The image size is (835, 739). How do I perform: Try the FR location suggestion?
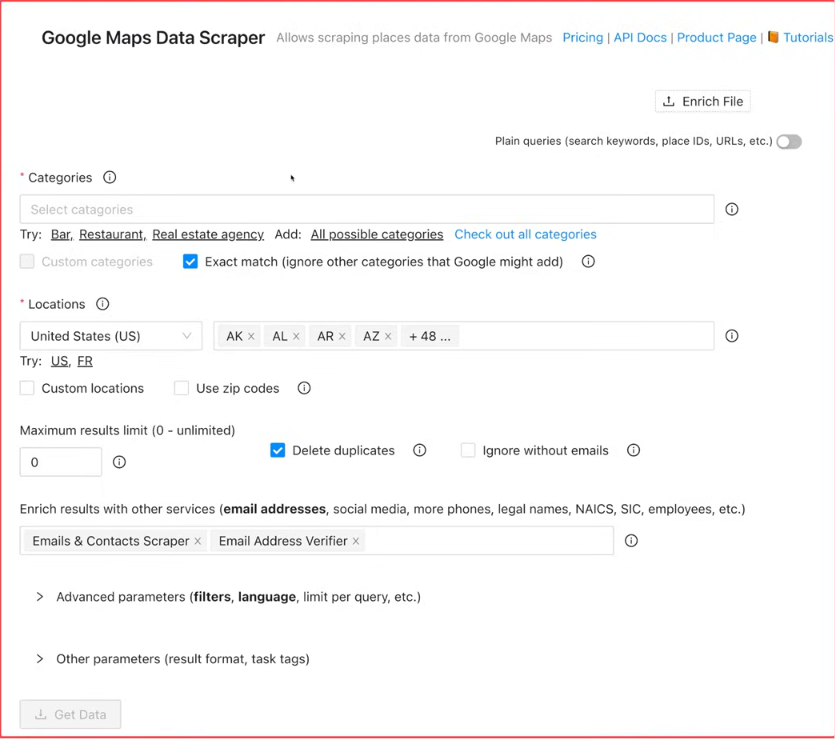(x=85, y=362)
